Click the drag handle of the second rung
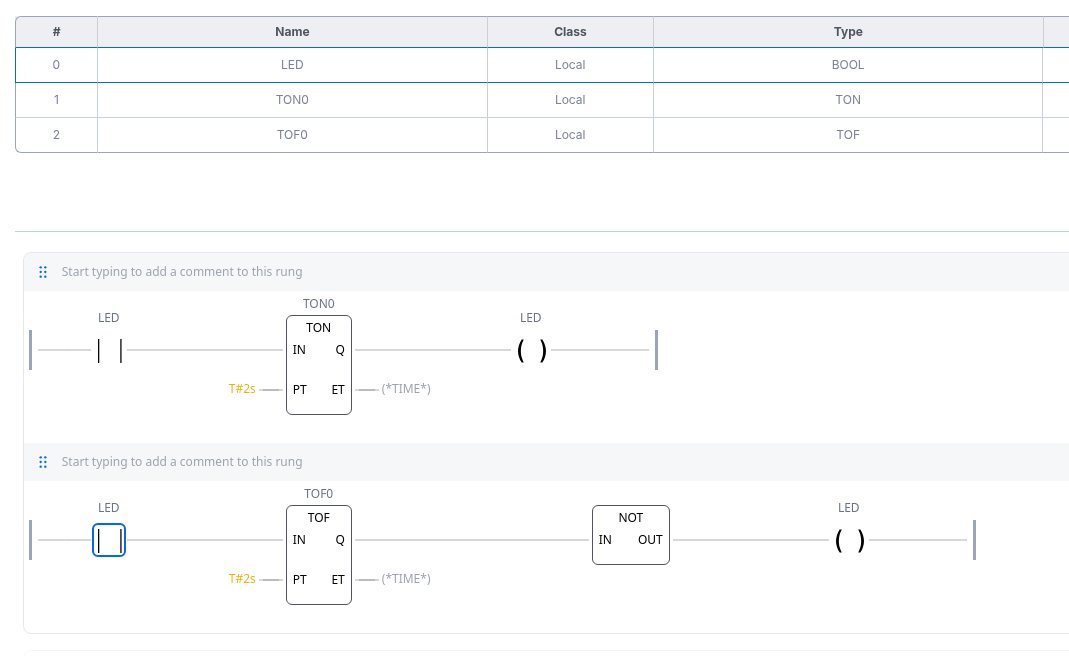Screen dimensions: 1069x656 [x=43, y=462]
